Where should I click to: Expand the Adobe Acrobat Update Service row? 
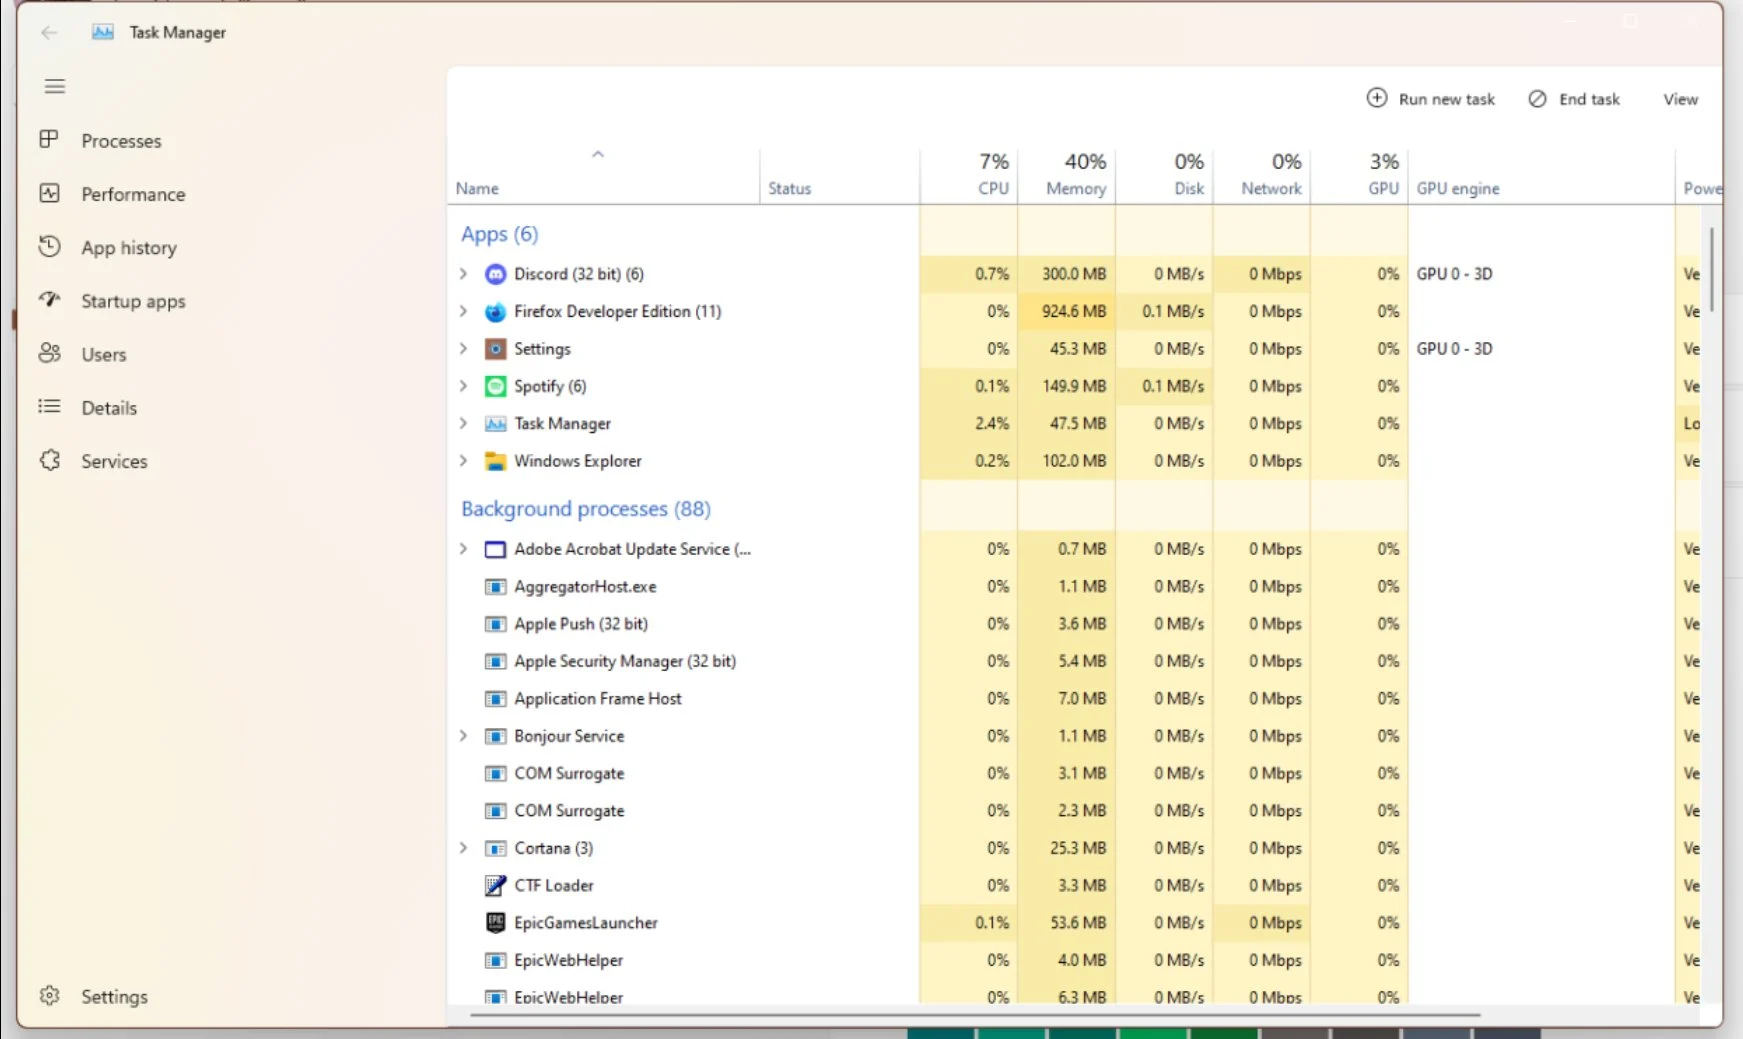click(x=463, y=548)
